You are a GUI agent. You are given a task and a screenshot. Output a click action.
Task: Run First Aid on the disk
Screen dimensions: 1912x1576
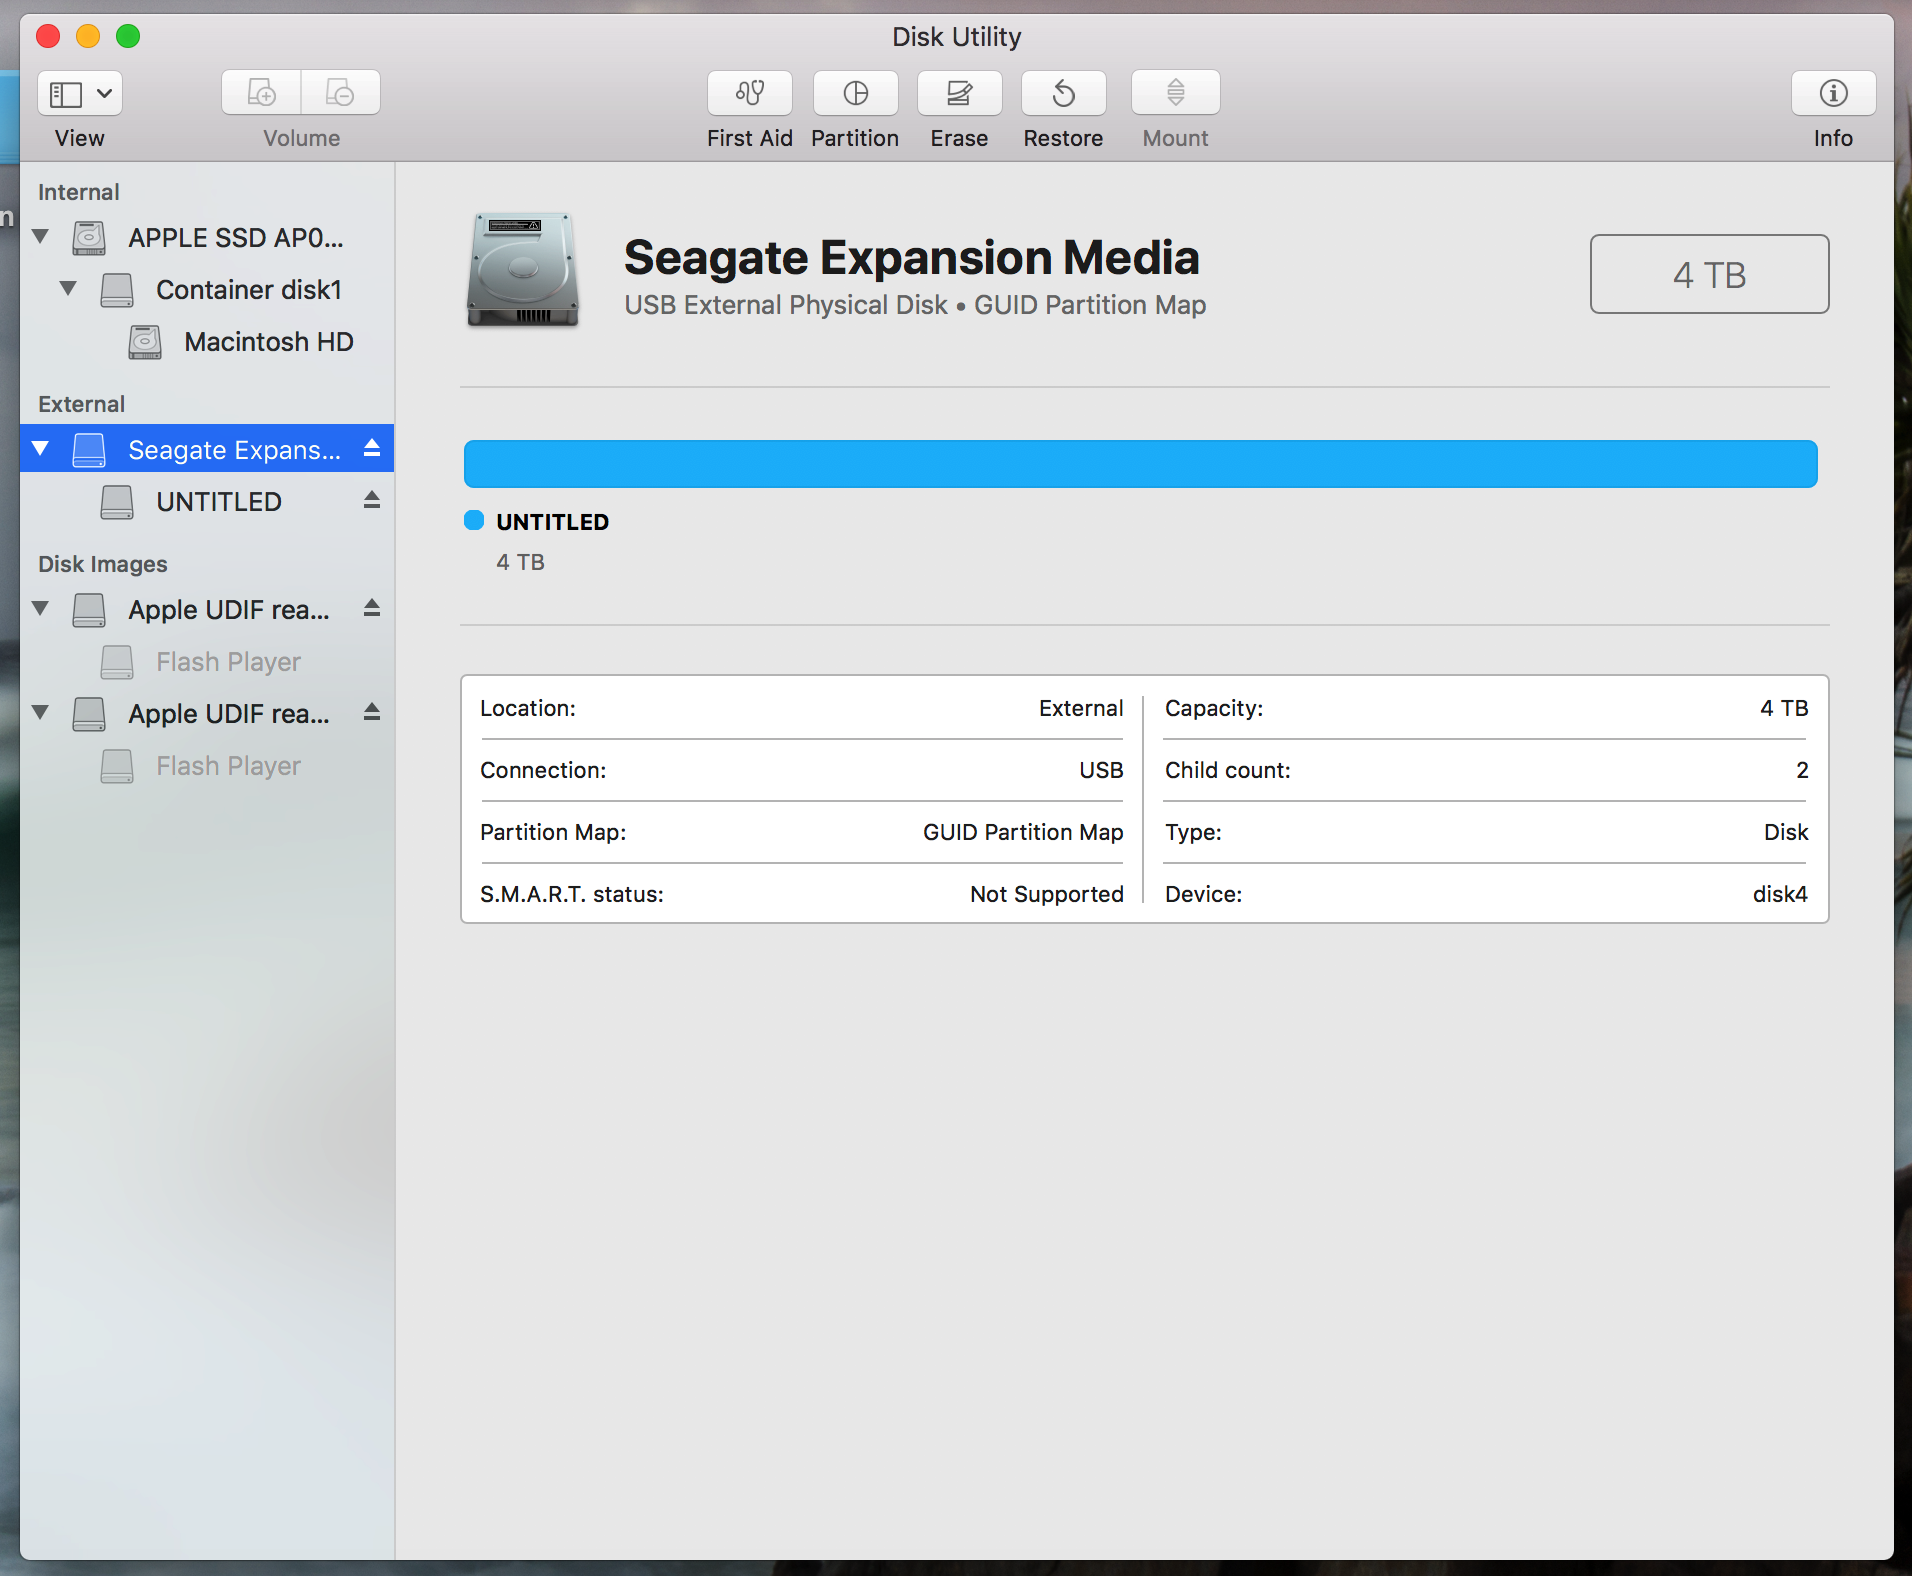point(750,94)
